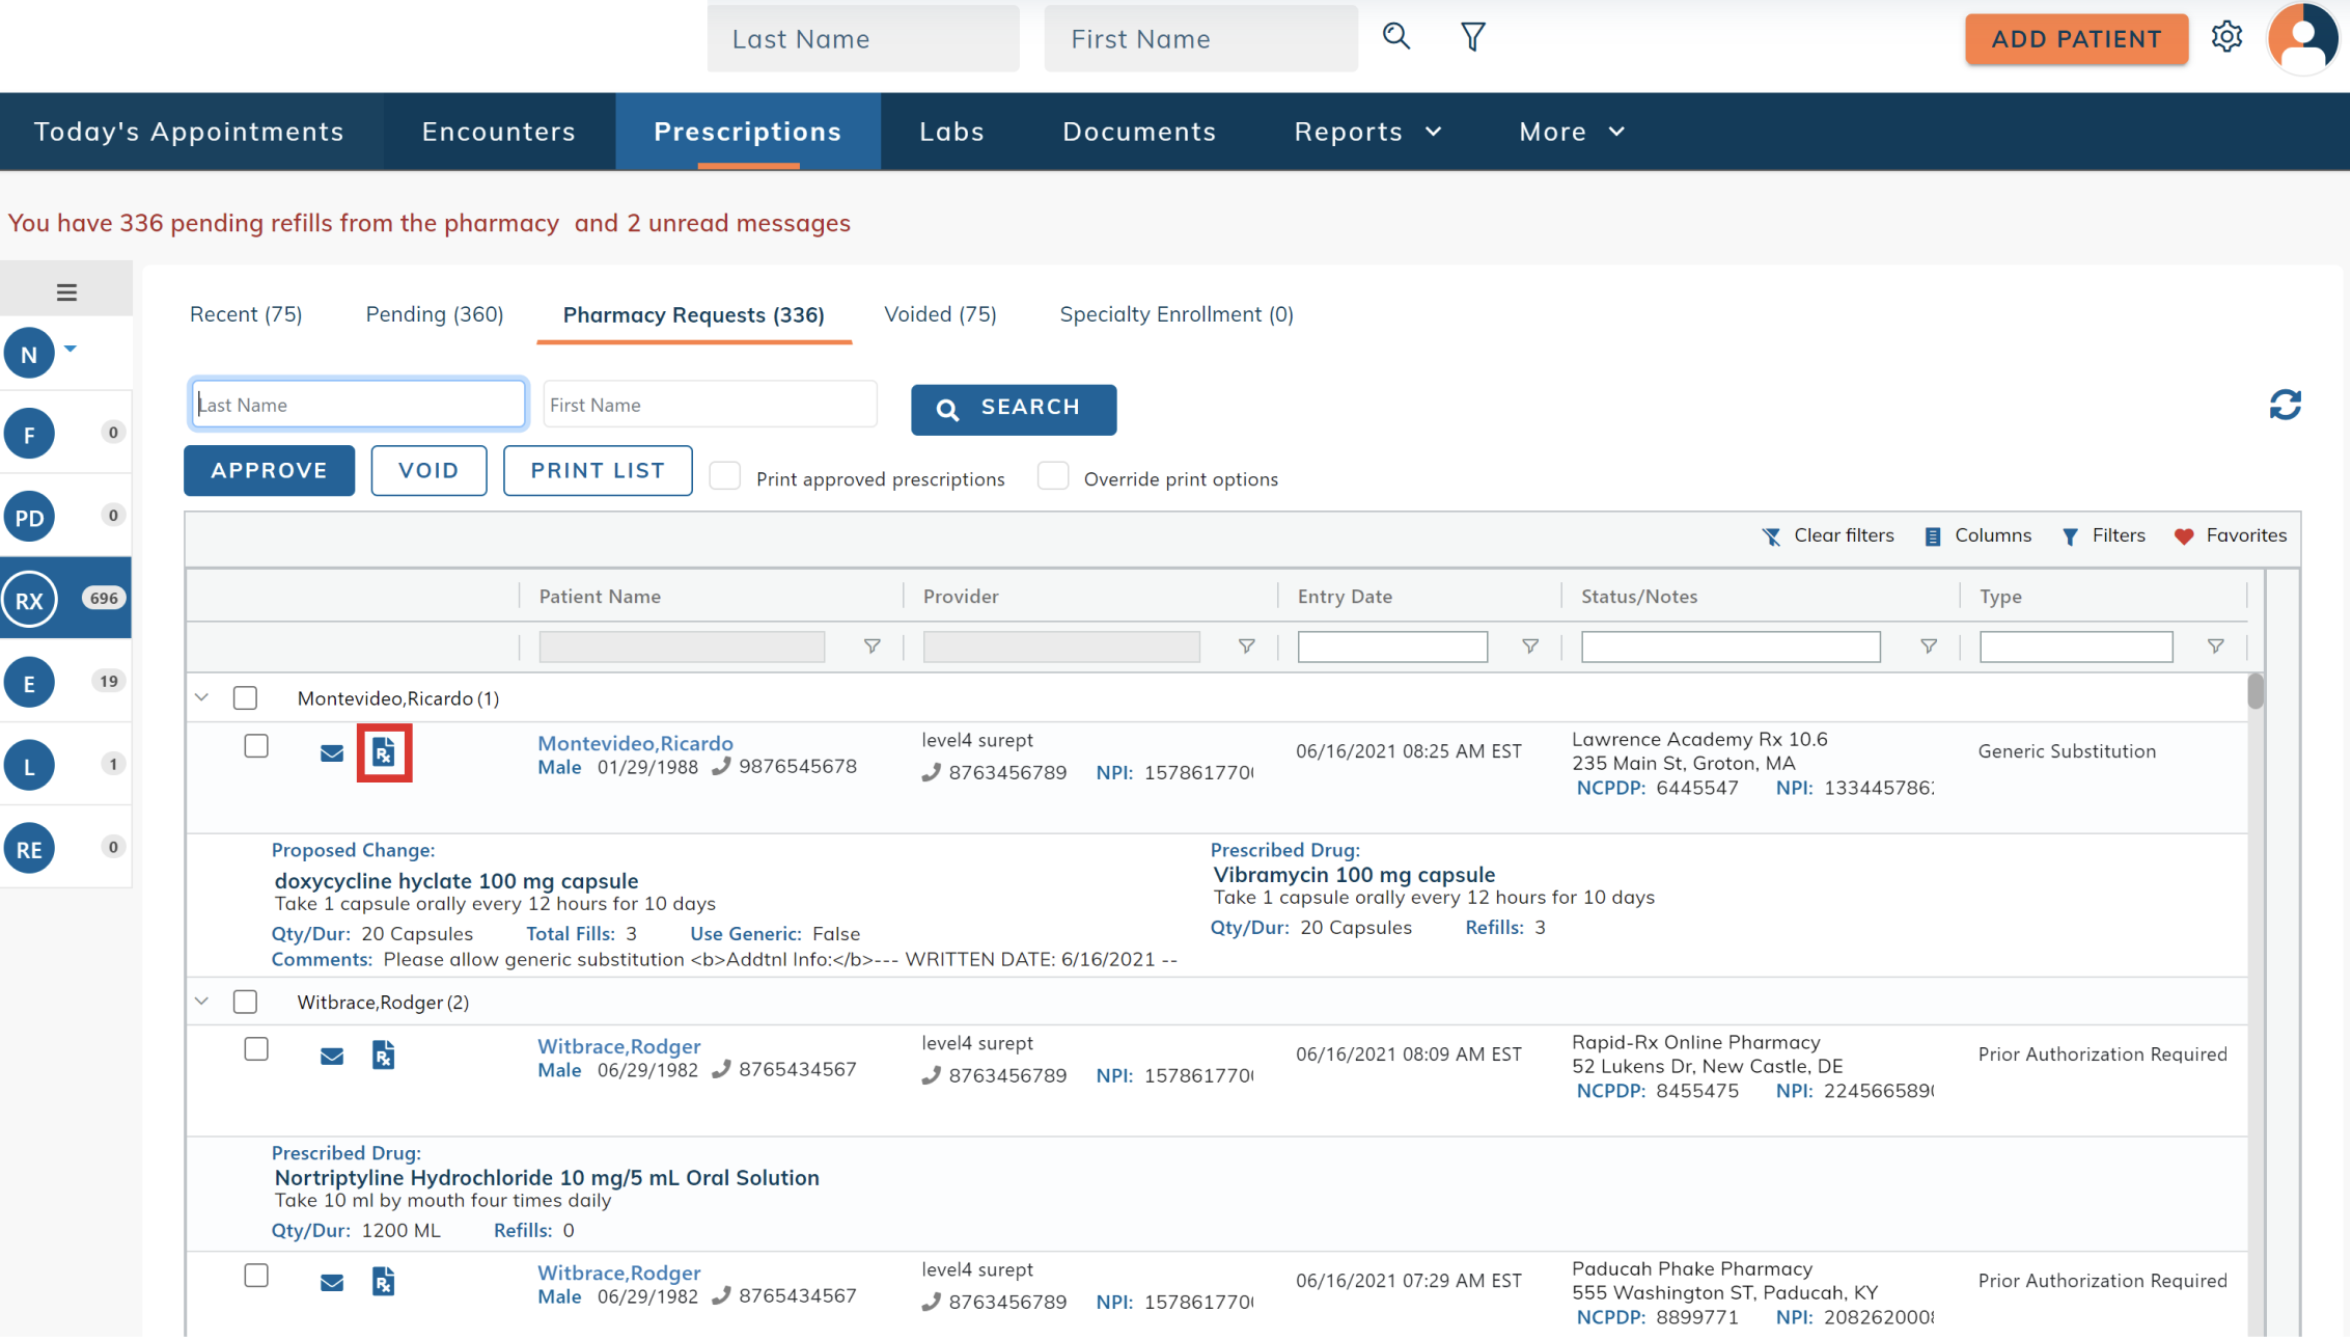Screen dimensions: 2350x1340
Task: Click the refresh icon near Search
Action: (2284, 405)
